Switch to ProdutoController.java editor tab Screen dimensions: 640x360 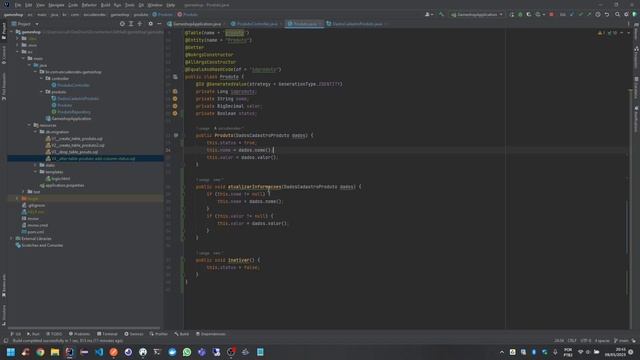coord(254,24)
